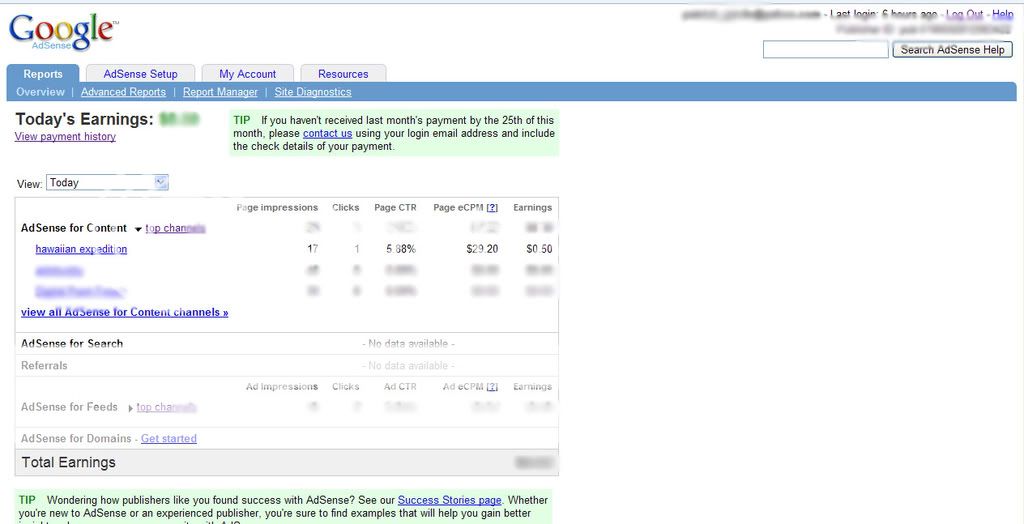Open the My Account tab
Viewport: 1024px width, 524px height.
[x=248, y=74]
